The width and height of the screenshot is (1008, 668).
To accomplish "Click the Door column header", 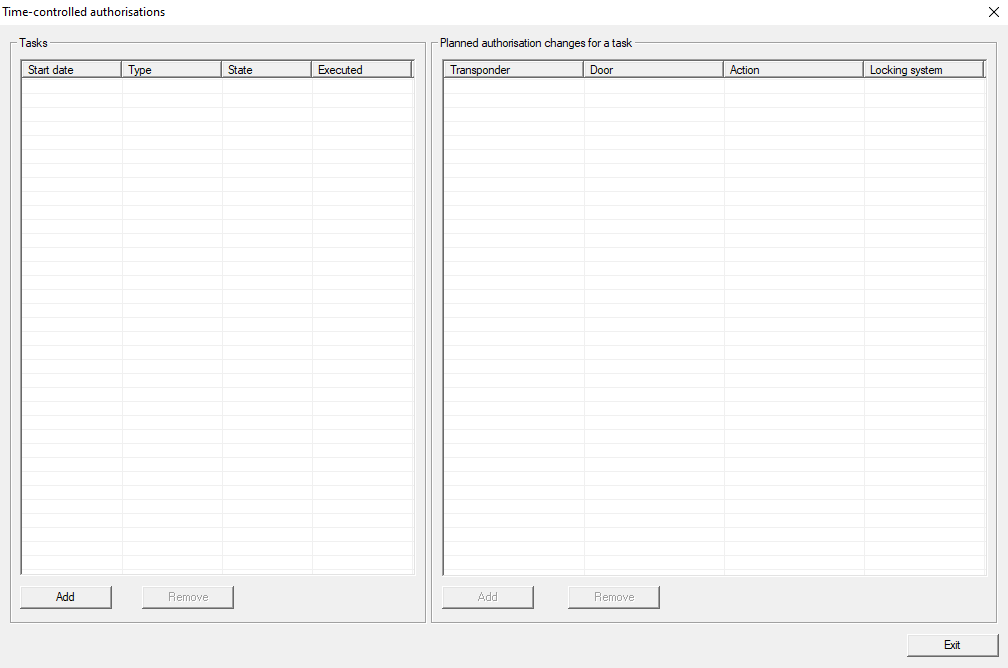I will pyautogui.click(x=653, y=70).
